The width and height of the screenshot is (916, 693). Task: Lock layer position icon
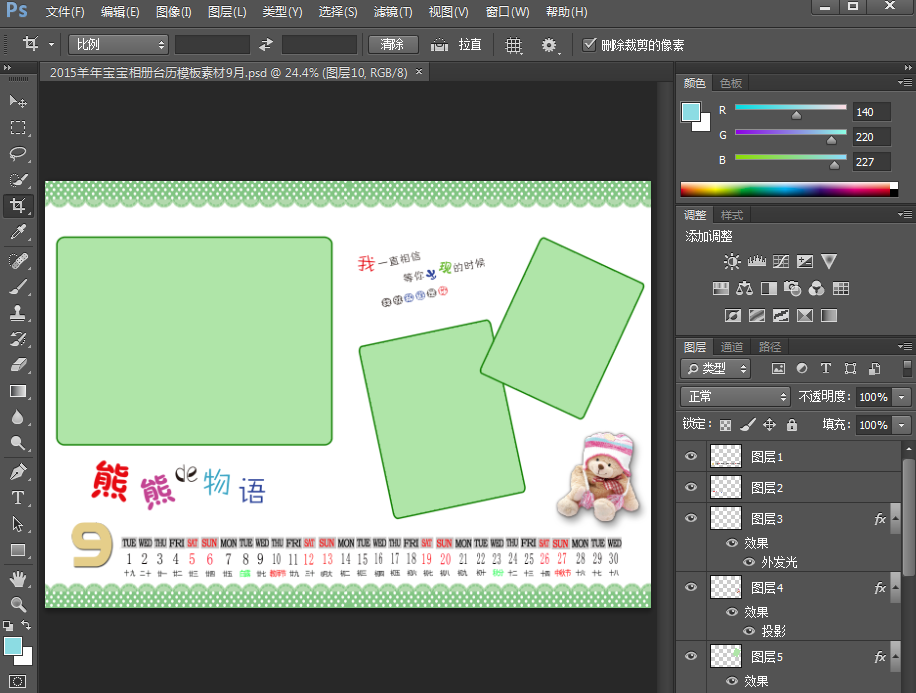(x=769, y=425)
